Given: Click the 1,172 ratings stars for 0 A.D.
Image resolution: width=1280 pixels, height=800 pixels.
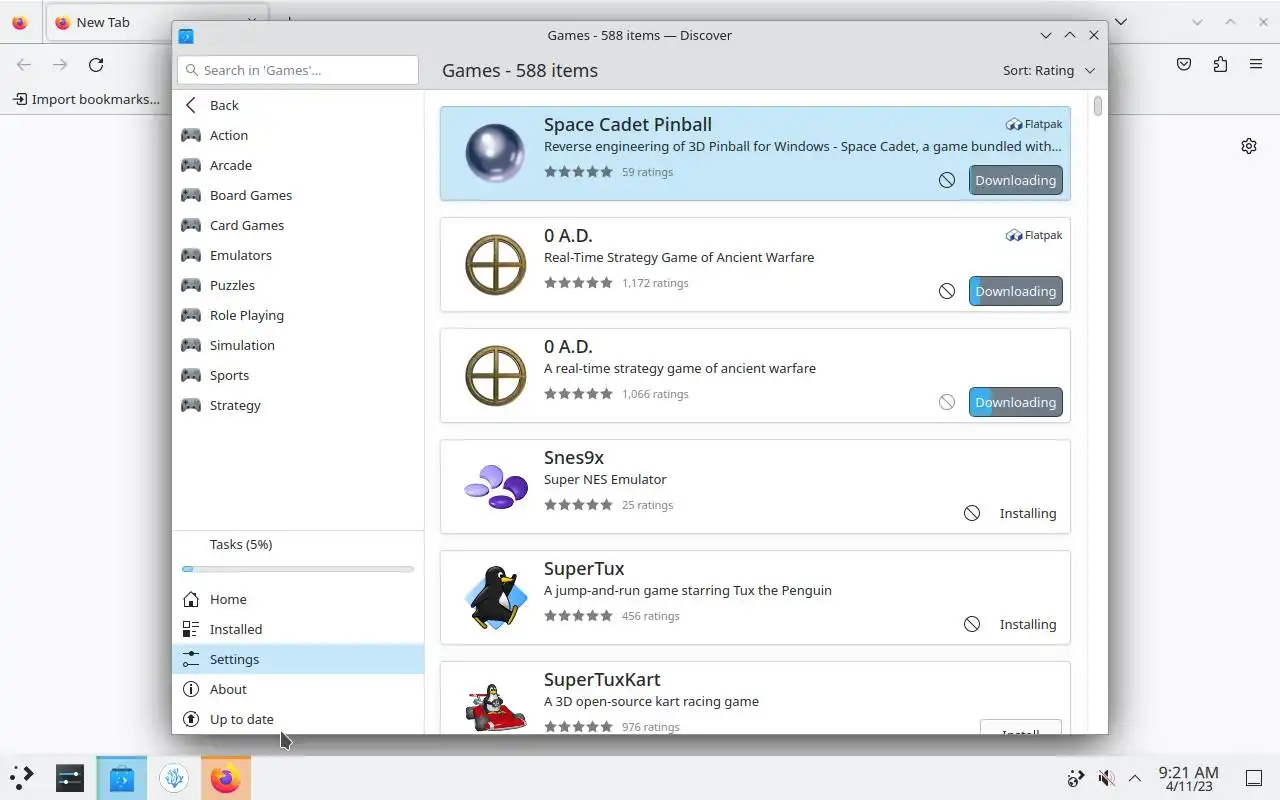Looking at the screenshot, I should [578, 283].
